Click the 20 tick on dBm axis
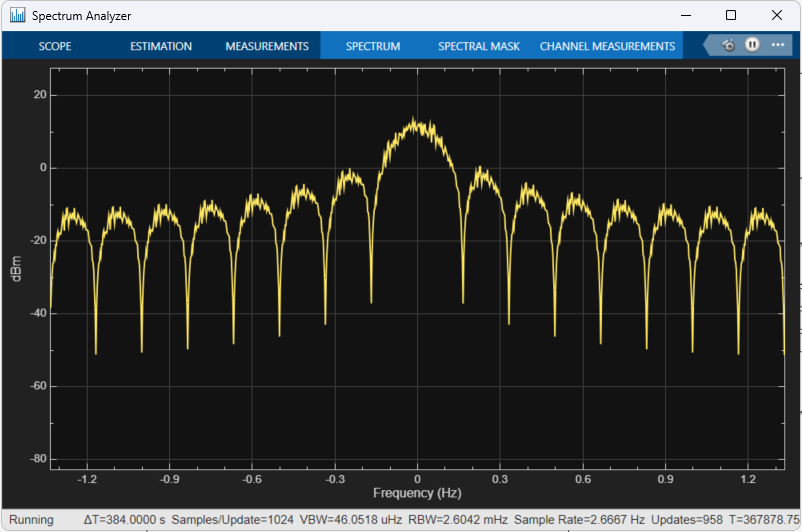Screen dimensions: 802x532 pos(40,95)
